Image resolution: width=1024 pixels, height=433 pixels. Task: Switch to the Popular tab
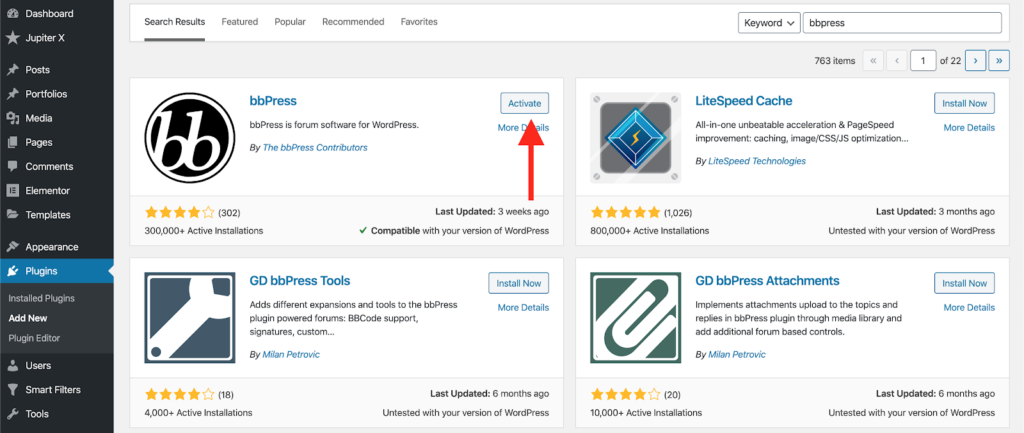pyautogui.click(x=291, y=21)
